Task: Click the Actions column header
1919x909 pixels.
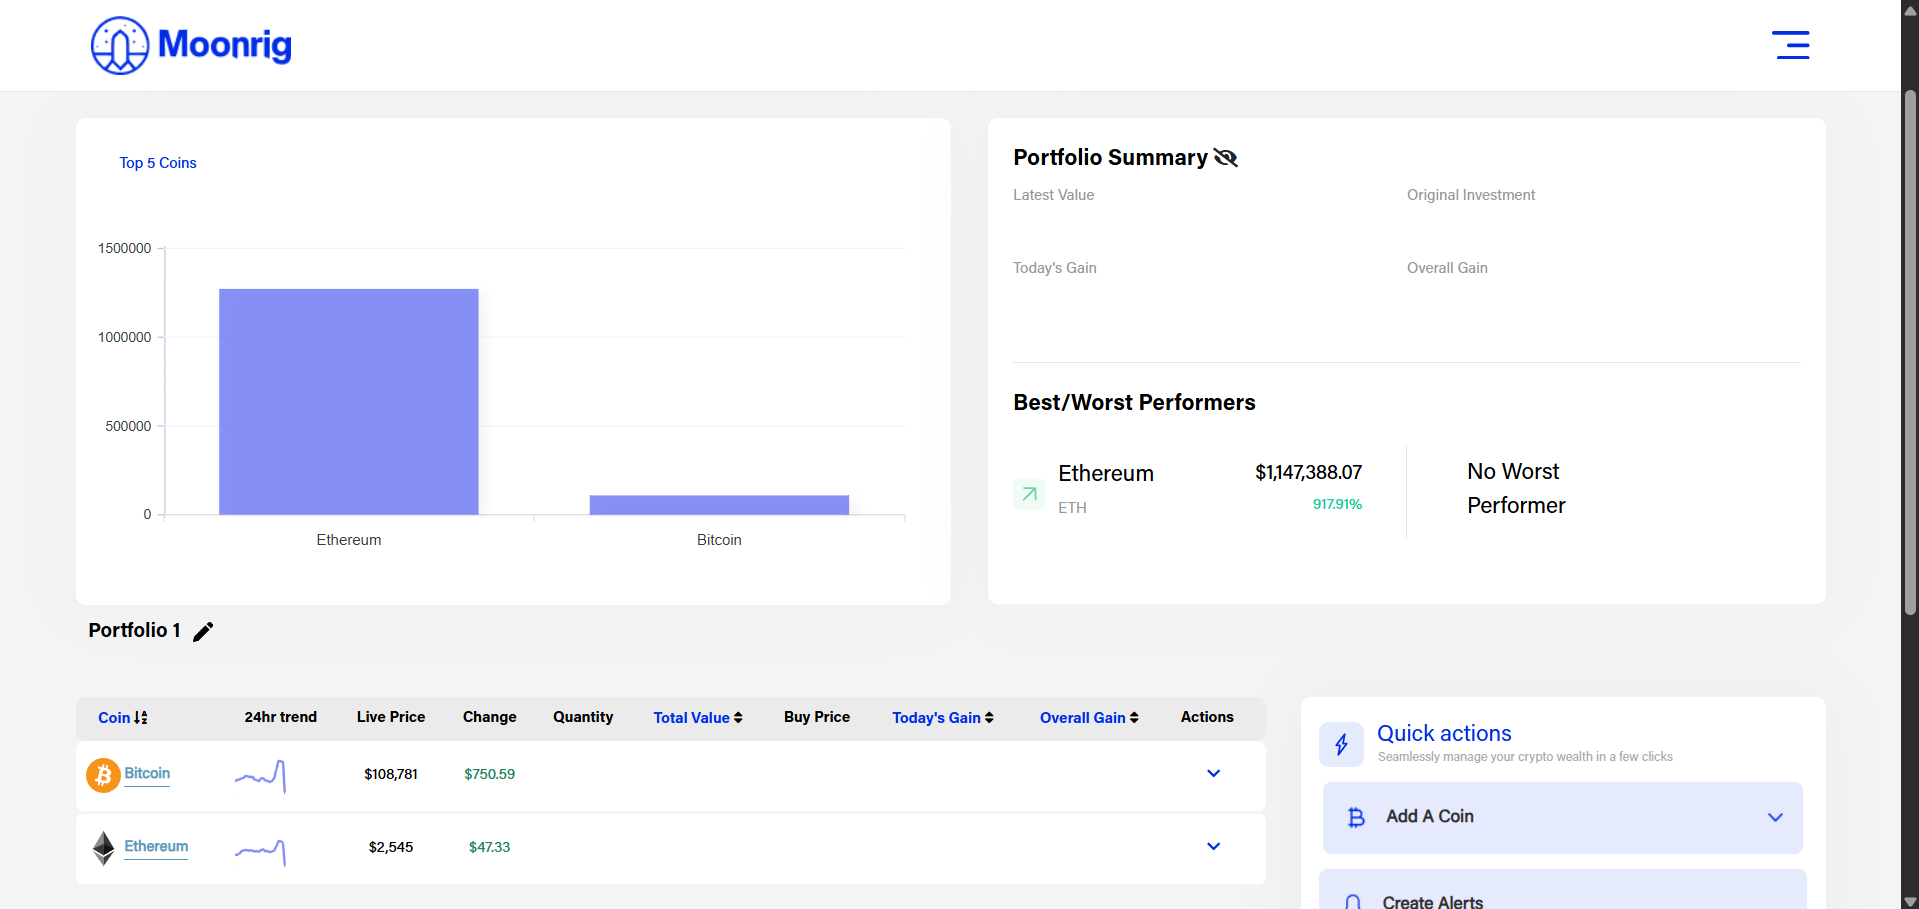Action: coord(1207,717)
